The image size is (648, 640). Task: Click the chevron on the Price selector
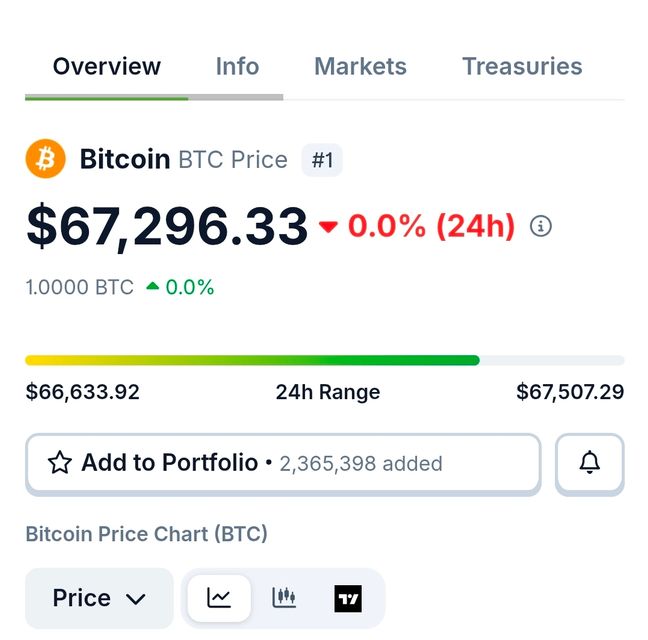136,599
